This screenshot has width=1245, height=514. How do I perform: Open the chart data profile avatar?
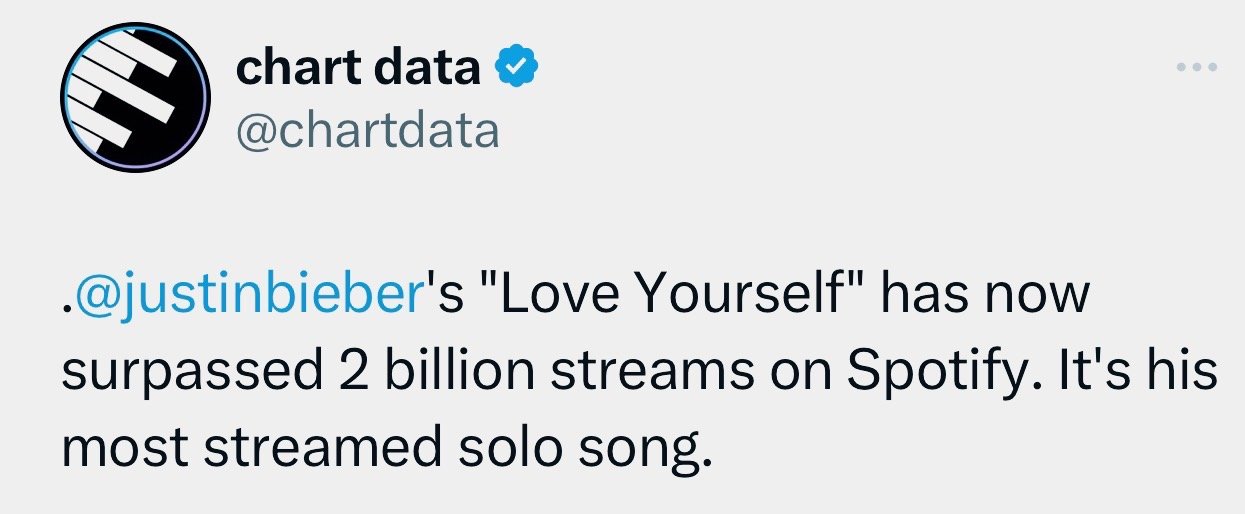(134, 97)
